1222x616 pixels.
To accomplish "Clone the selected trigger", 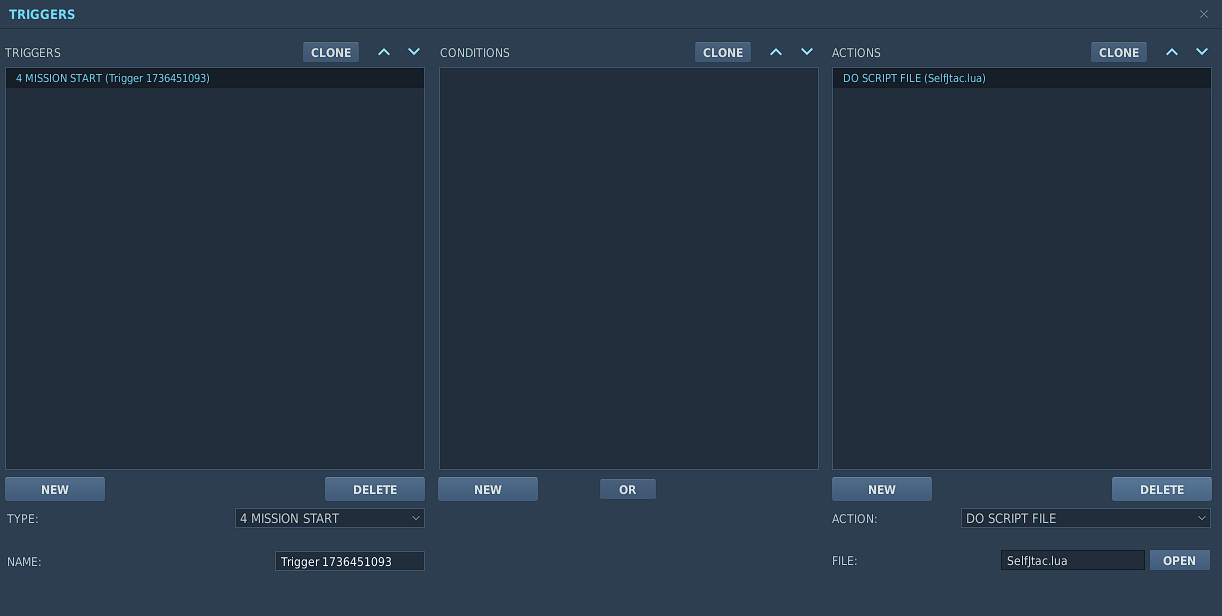I will tap(331, 53).
